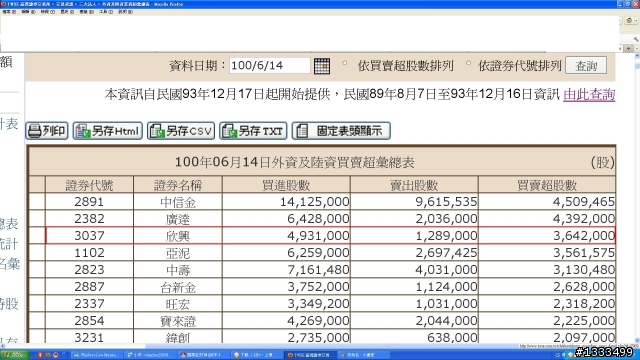Click net value 3,642,000 for 欣興
Screen dimensions: 640x360
[547, 236]
